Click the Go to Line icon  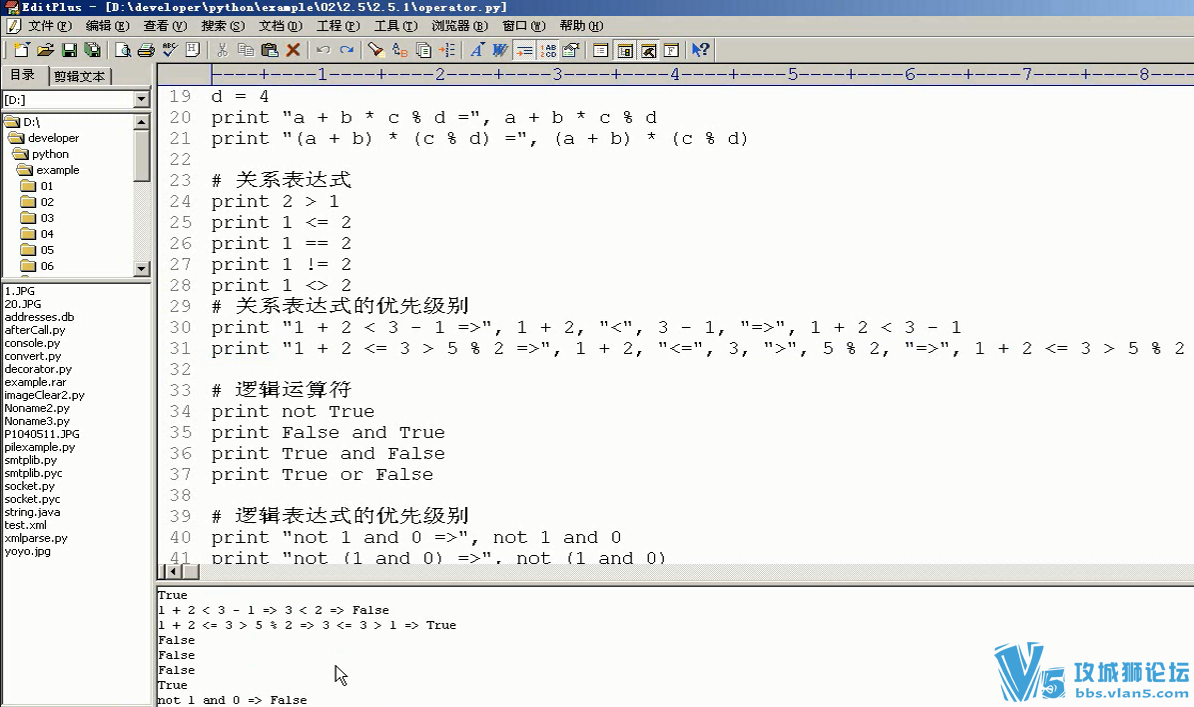447,50
